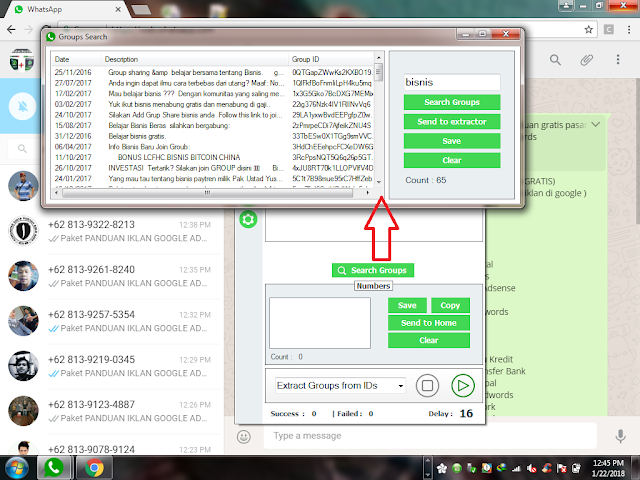The height and width of the screenshot is (480, 640).
Task: Click the emoji icon in message bar
Action: click(244, 437)
